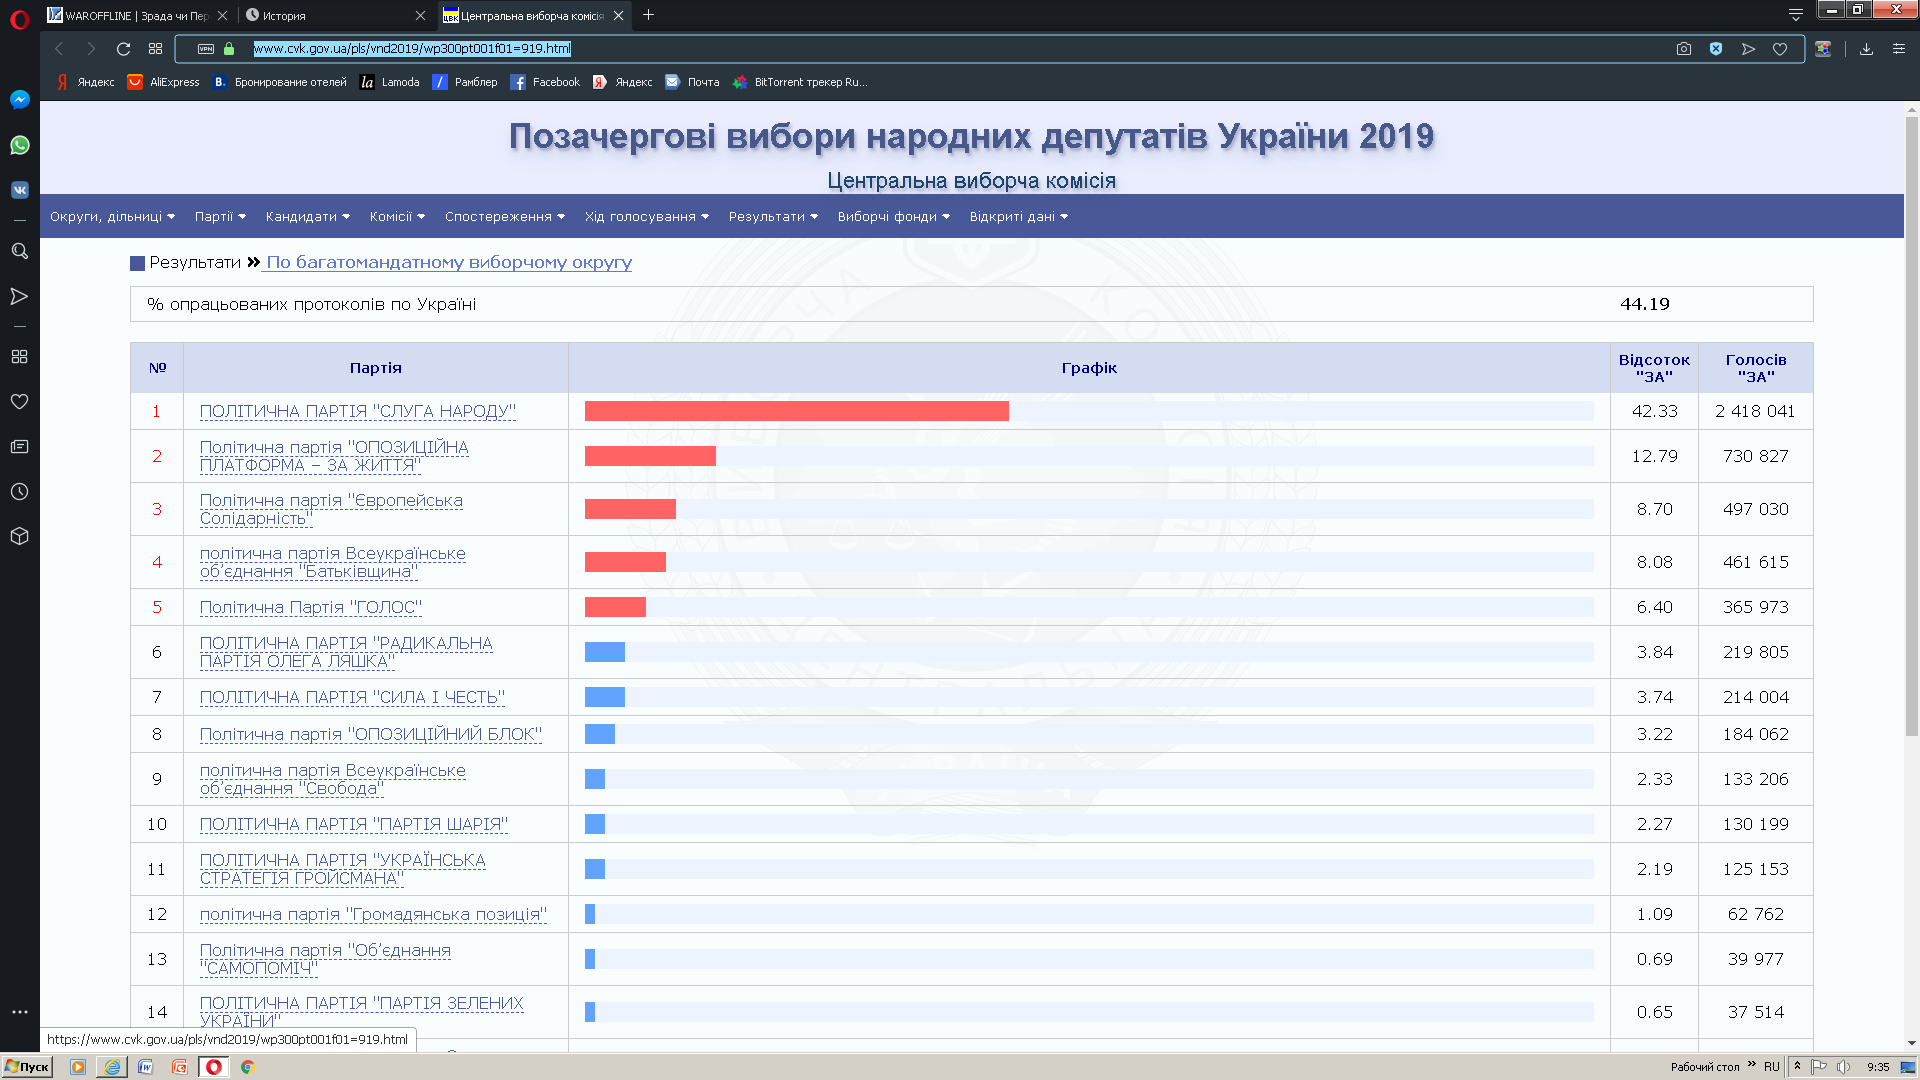This screenshot has height=1080, width=1920.
Task: Add page to bookmarks with heart icon
Action: (1780, 49)
